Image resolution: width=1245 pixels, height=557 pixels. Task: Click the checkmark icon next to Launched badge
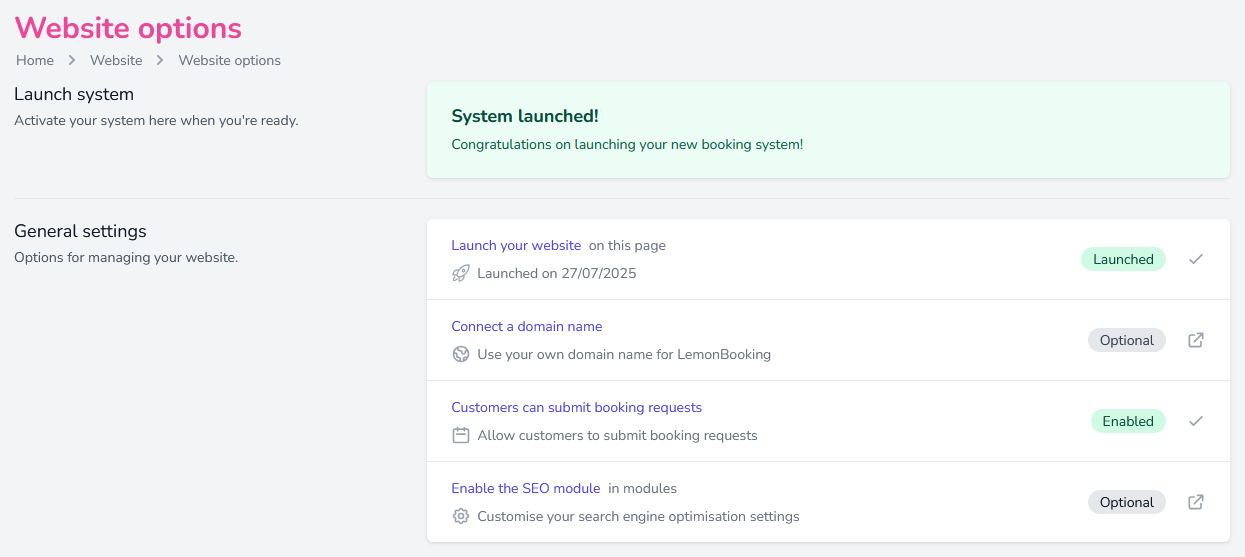[1195, 259]
